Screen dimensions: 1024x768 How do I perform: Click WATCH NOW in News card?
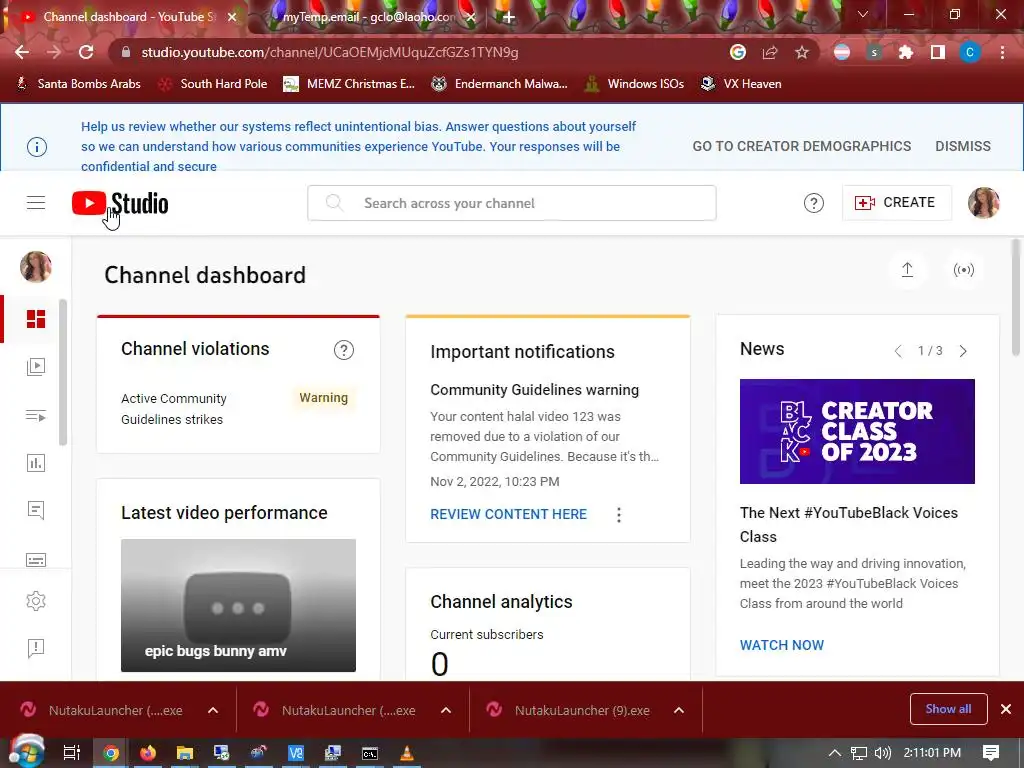click(782, 645)
